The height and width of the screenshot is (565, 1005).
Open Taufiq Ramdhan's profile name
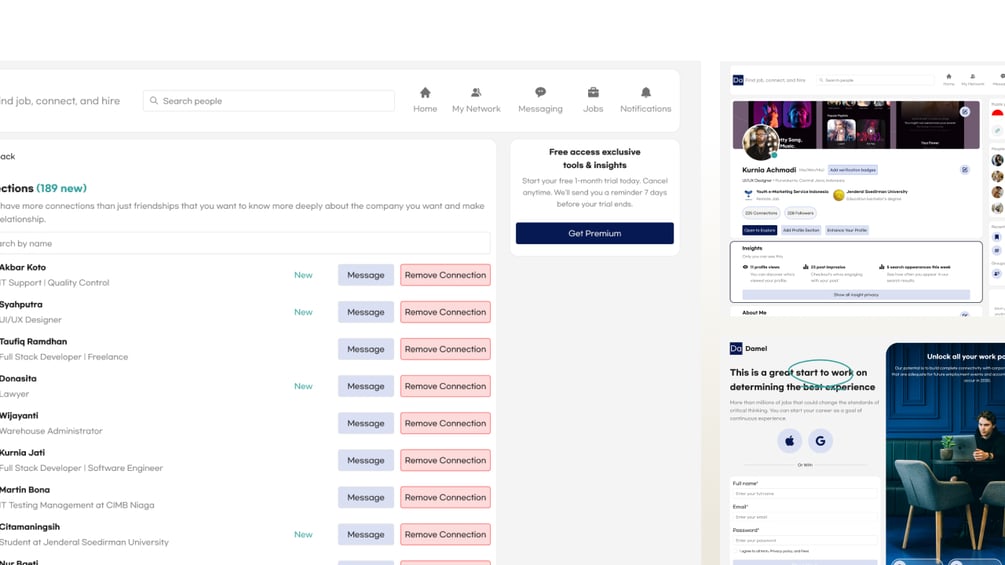pos(33,341)
